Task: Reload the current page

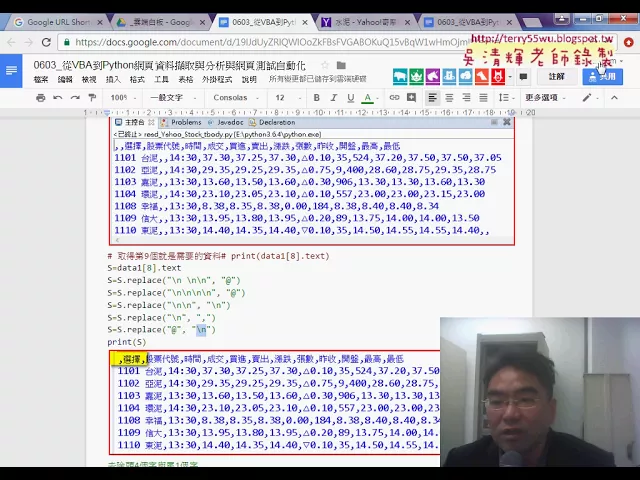Action: point(46,42)
